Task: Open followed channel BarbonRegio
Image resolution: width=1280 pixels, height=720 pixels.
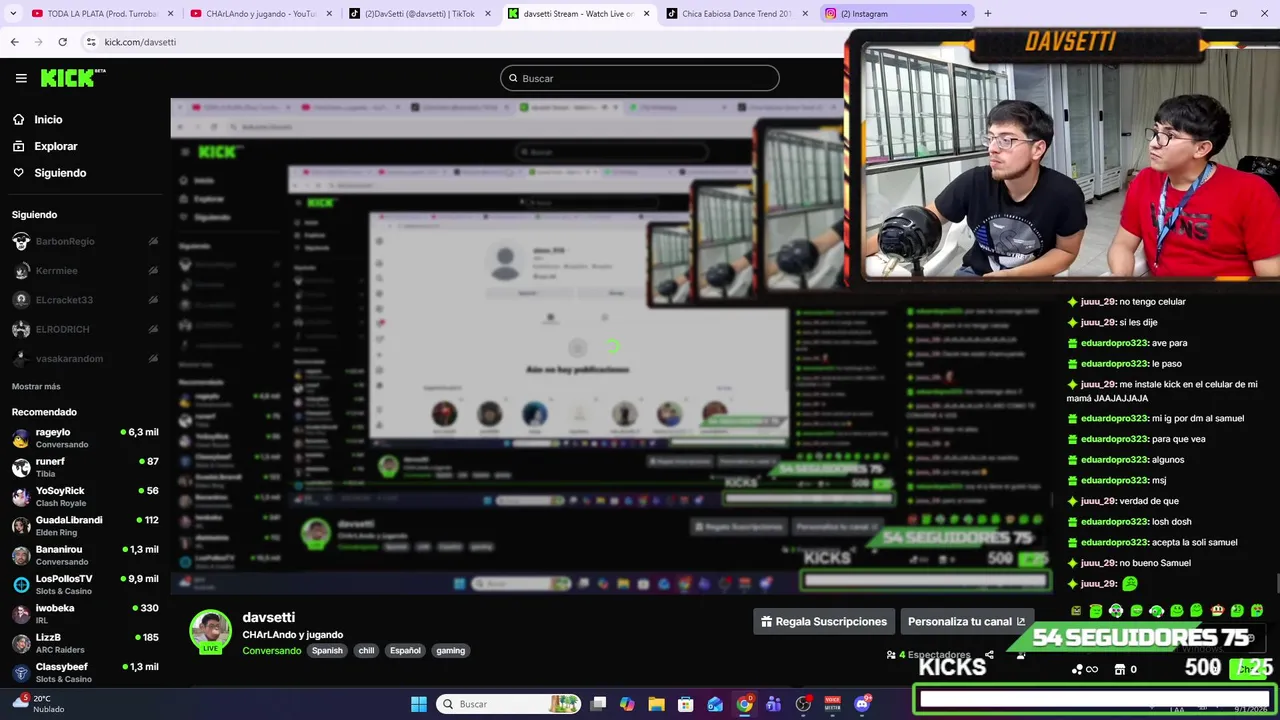Action: click(85, 241)
